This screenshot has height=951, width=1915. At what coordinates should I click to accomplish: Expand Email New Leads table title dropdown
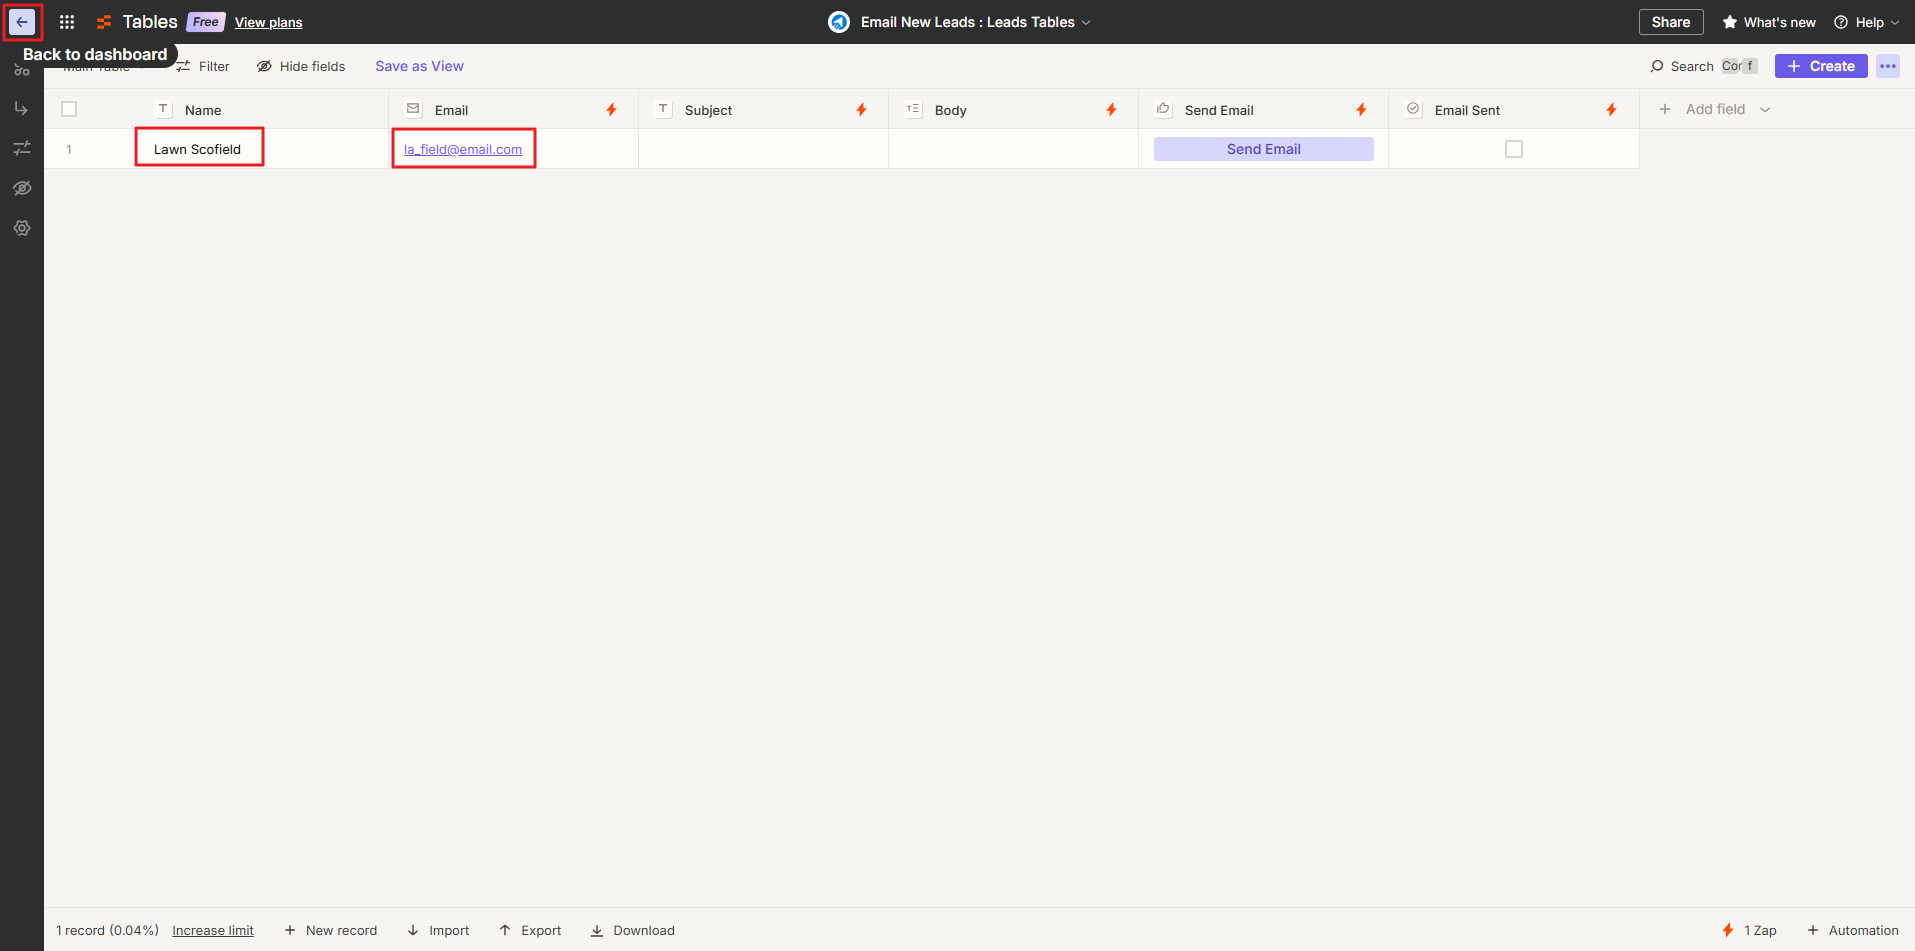coord(1086,22)
